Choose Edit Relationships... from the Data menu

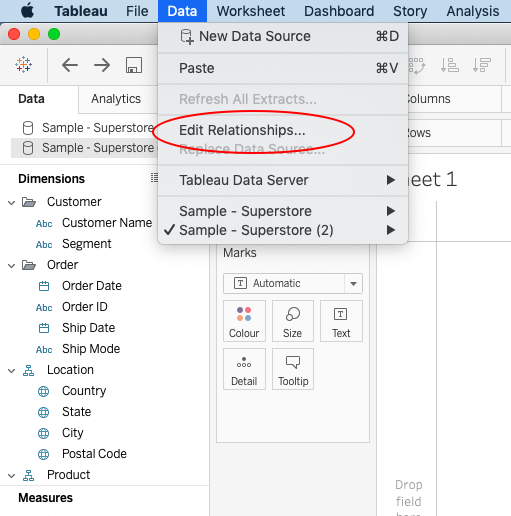[x=283, y=130]
